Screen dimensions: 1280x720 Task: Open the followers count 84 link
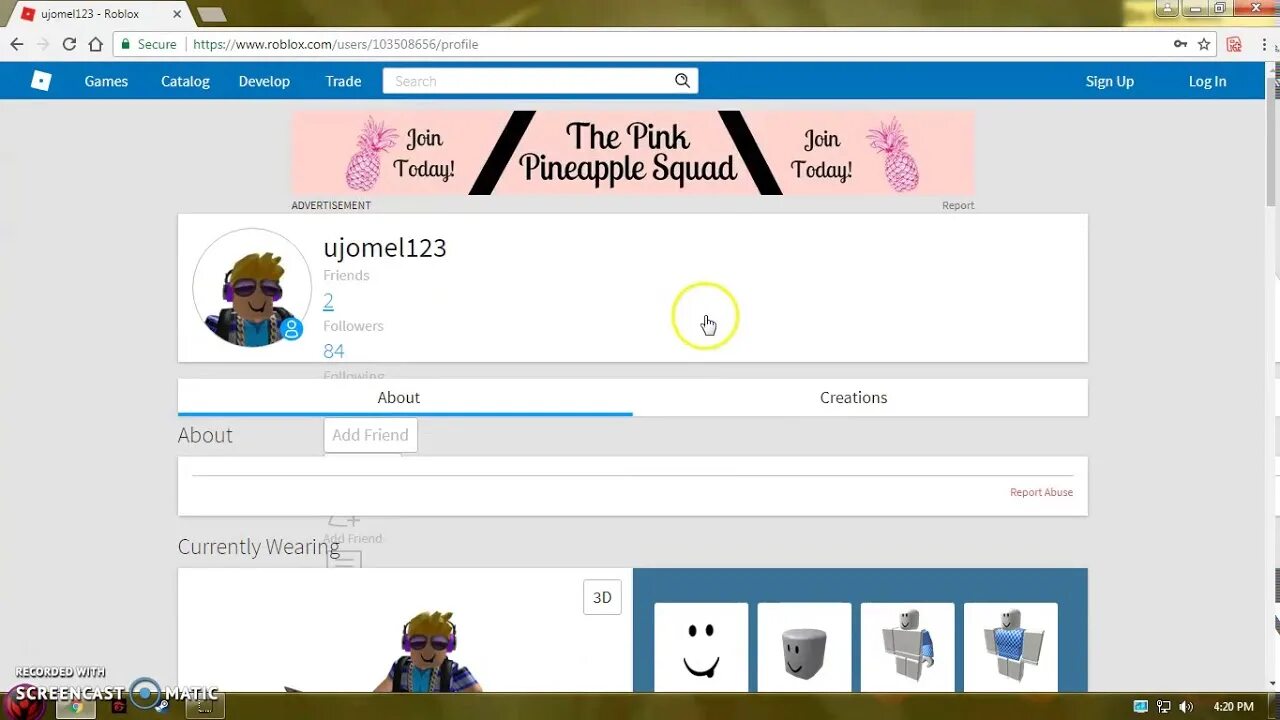[334, 351]
